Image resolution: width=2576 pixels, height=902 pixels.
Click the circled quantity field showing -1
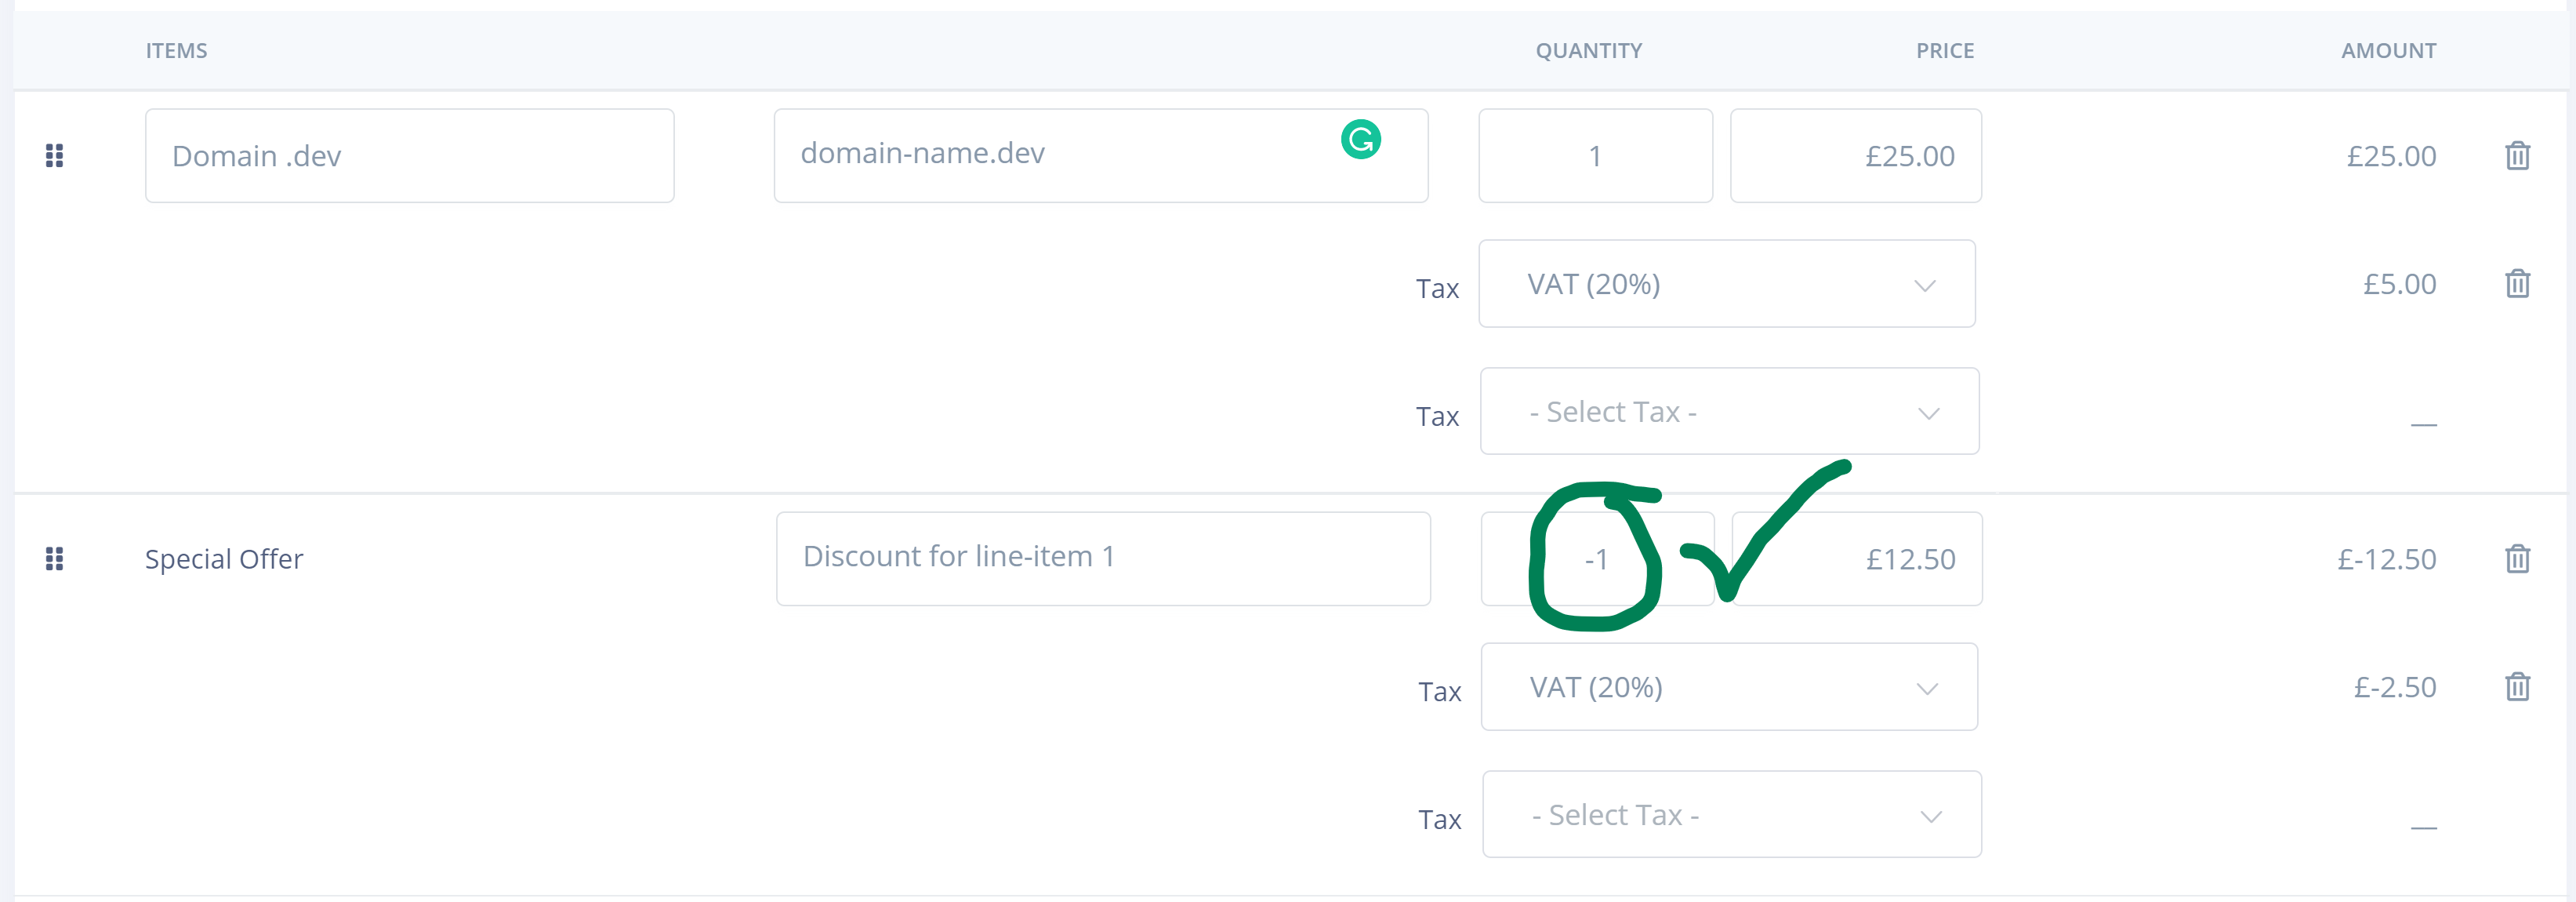pos(1596,558)
